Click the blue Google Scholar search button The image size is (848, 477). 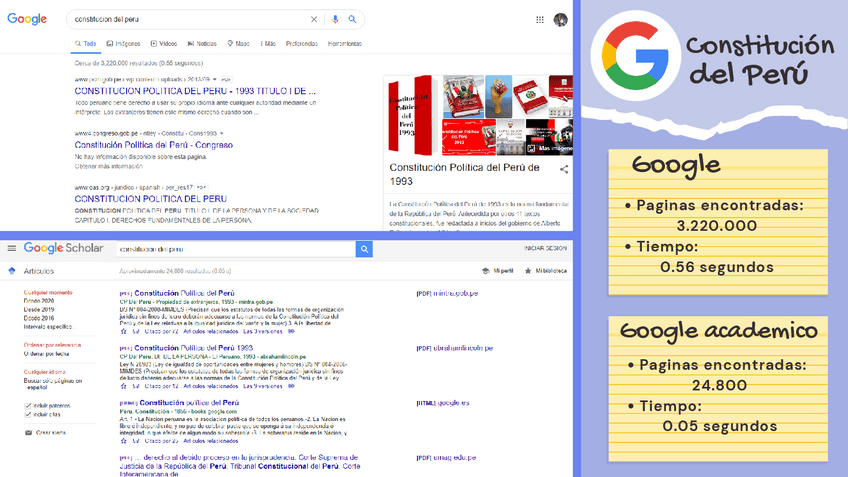coord(364,249)
